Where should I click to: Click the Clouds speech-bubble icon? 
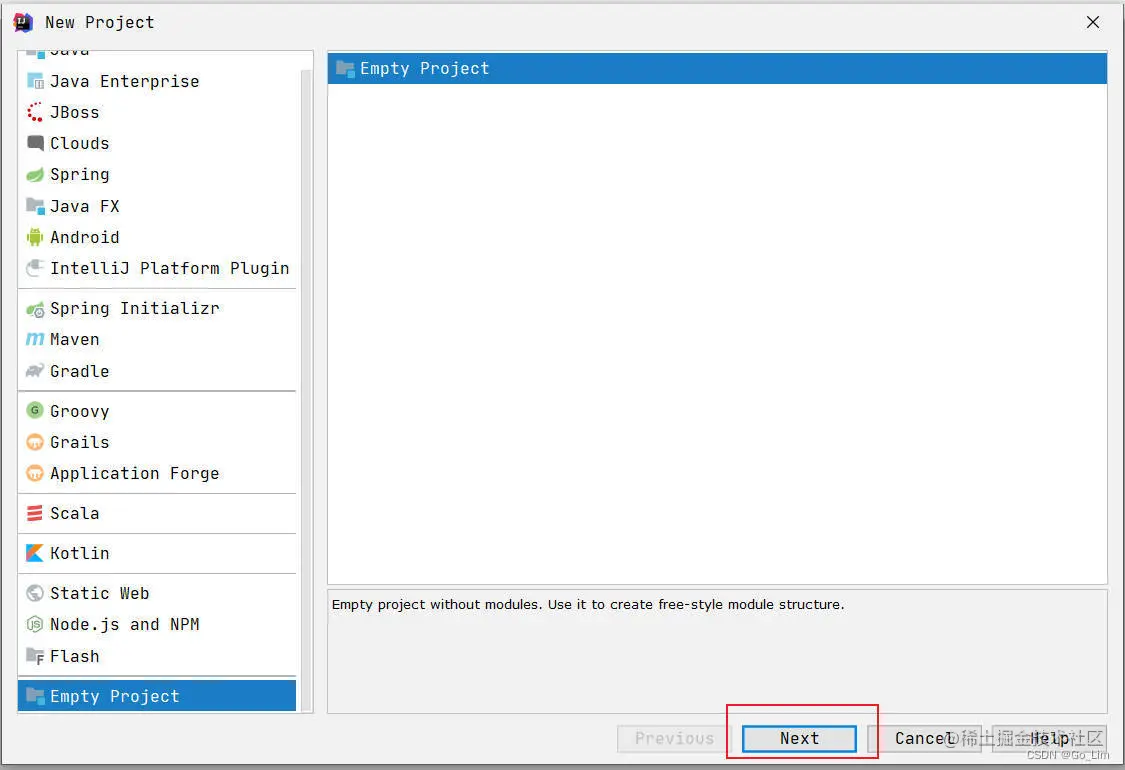(34, 143)
